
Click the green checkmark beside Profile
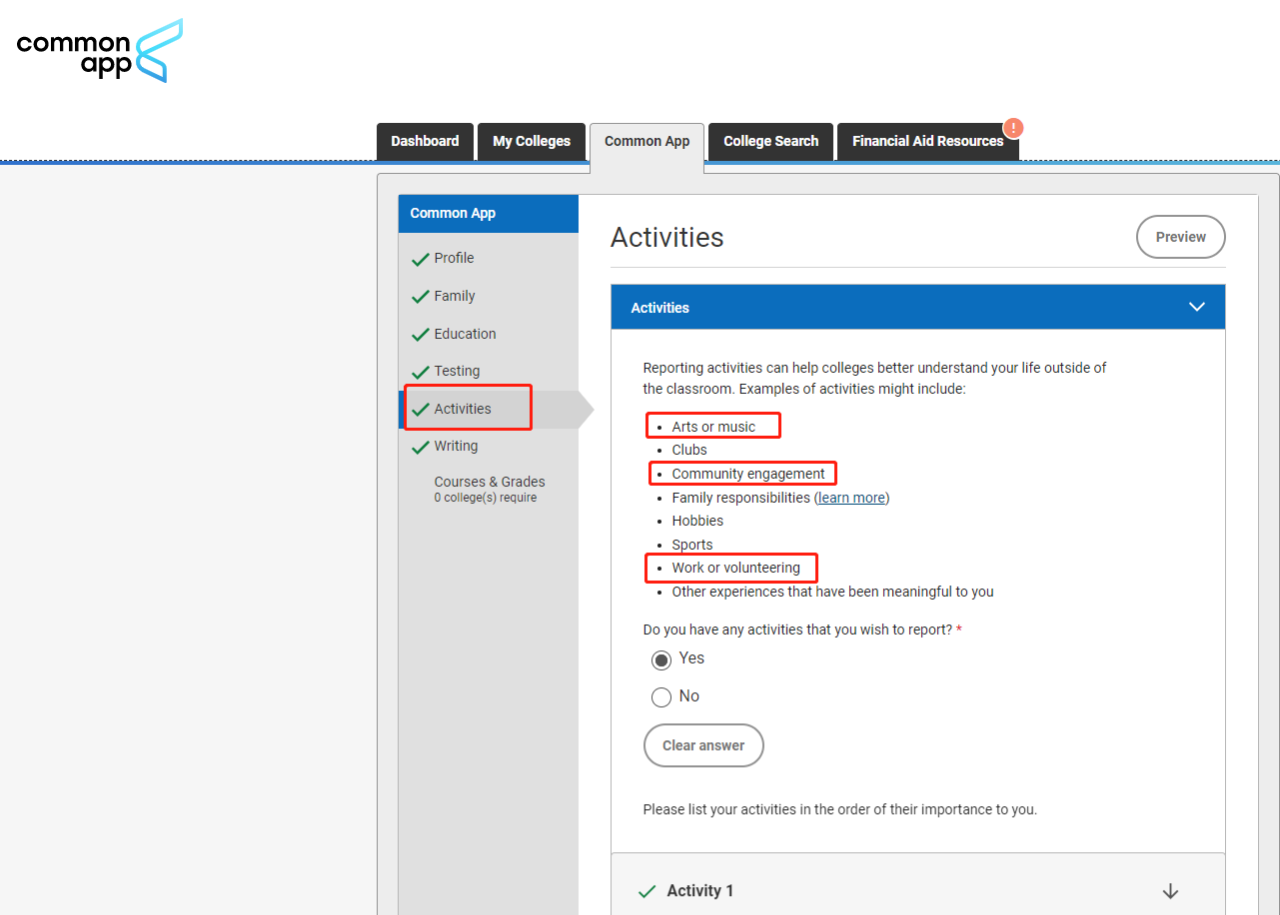420,259
